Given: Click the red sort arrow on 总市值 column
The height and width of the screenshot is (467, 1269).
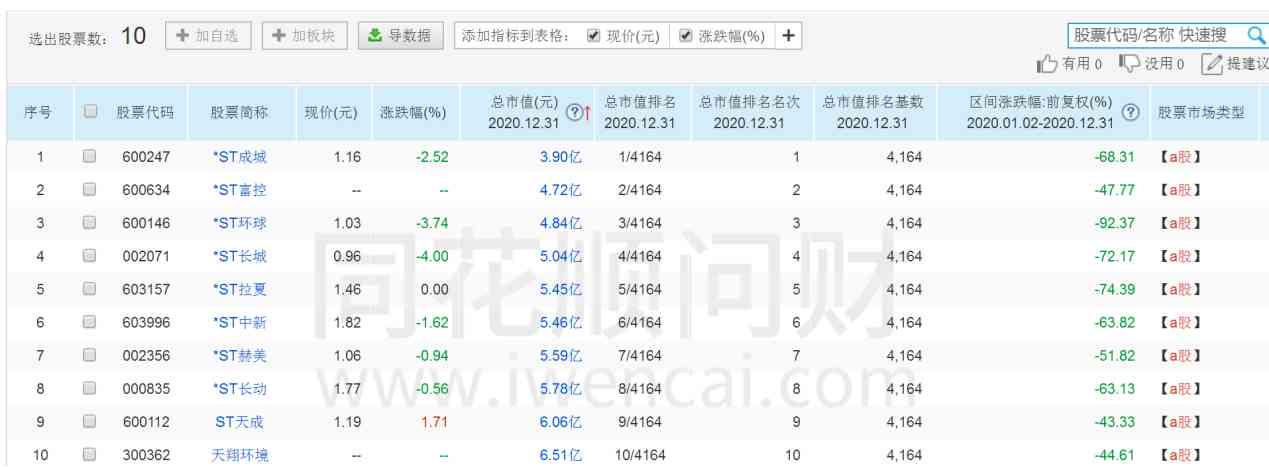Looking at the screenshot, I should click(x=588, y=112).
